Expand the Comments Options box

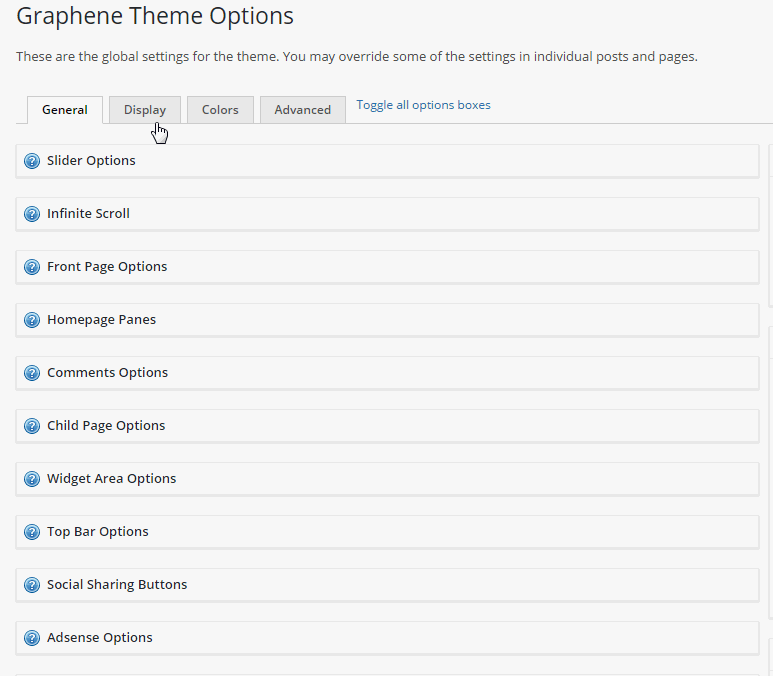click(x=387, y=373)
